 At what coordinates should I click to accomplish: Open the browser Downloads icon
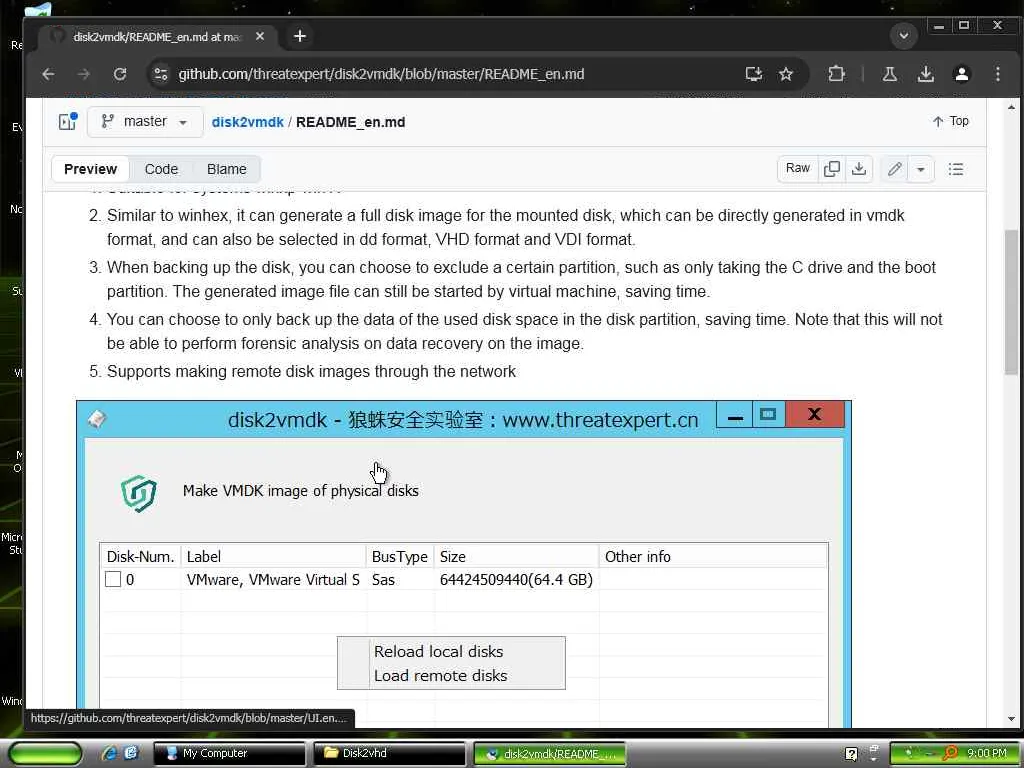click(x=925, y=74)
